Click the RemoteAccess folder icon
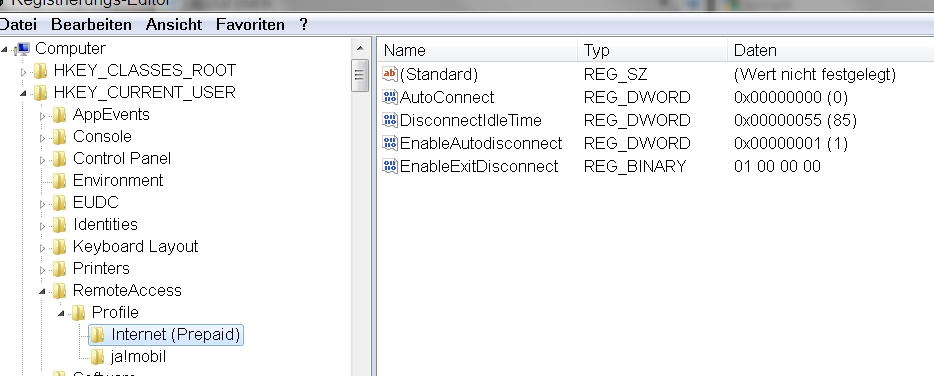Viewport: 934px width, 376px height. 60,291
